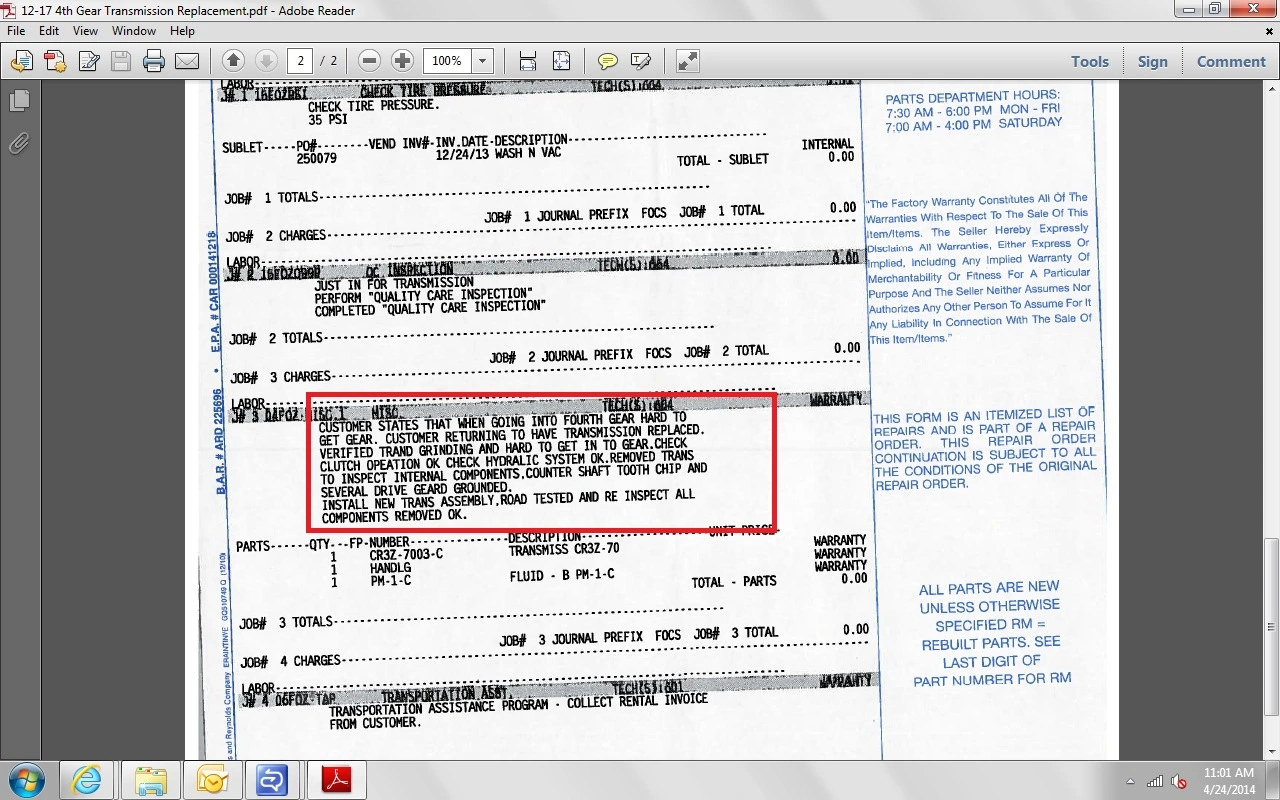Click "ALL PARTS ARE NEW" notice
1280x800 pixels.
989,588
